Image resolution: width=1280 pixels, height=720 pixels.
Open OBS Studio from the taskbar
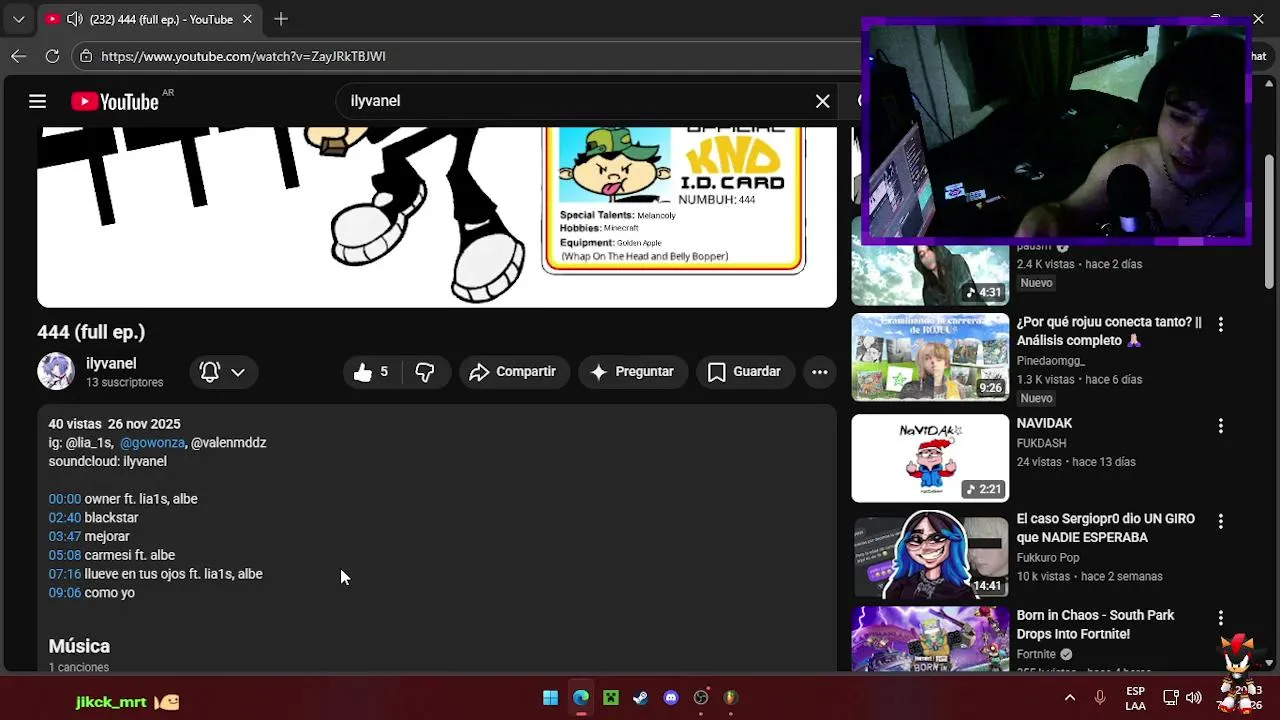[x=701, y=698]
